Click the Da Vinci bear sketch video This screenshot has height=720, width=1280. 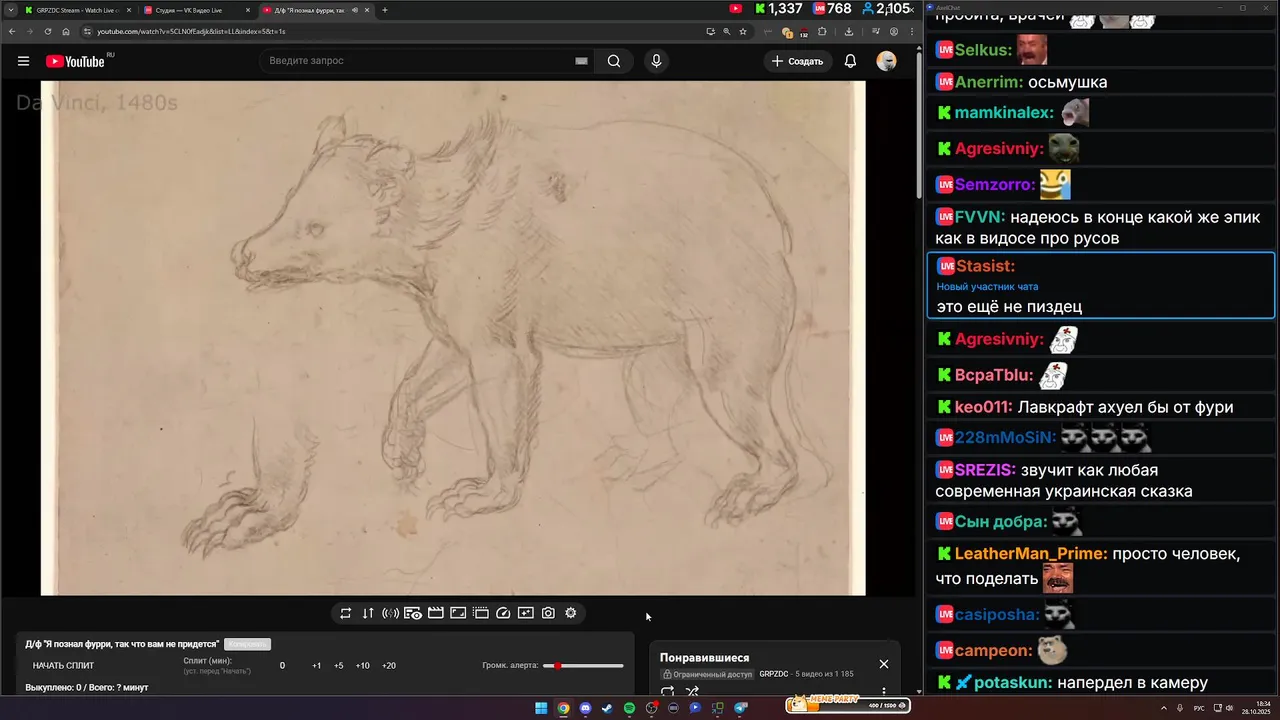pyautogui.click(x=453, y=338)
